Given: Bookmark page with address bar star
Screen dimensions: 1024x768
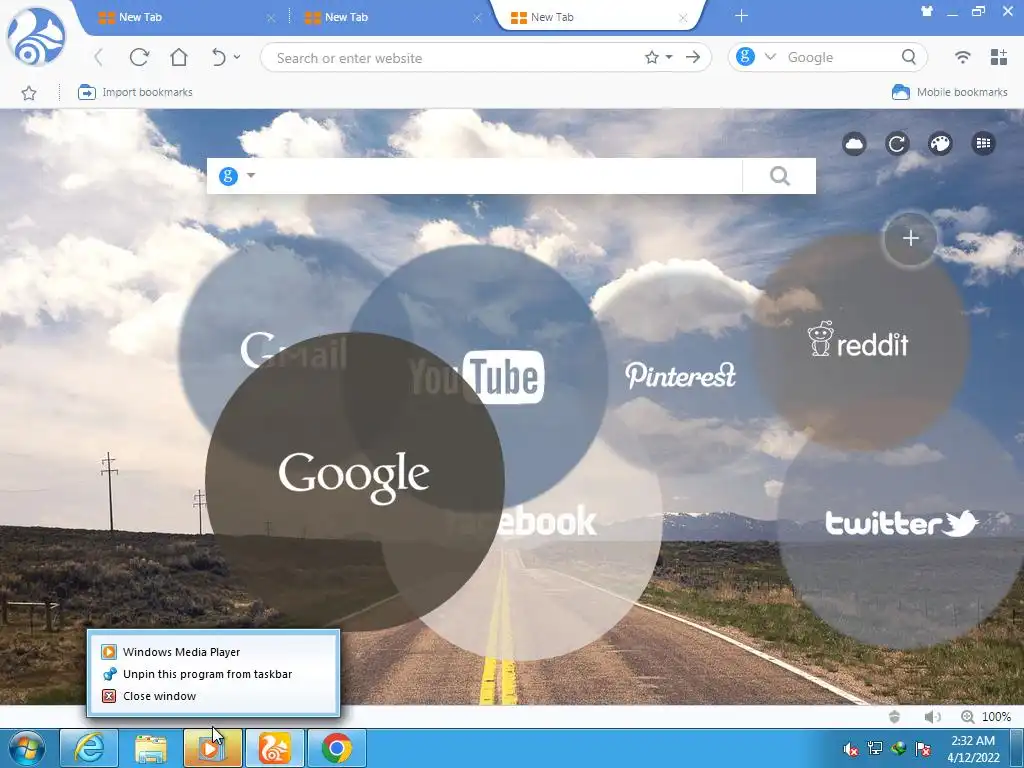Looking at the screenshot, I should pos(652,57).
